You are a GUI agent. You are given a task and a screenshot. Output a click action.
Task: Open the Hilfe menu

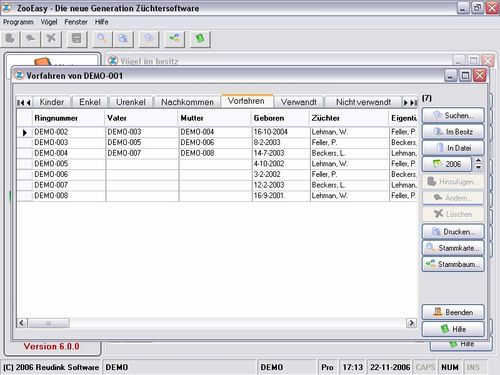101,22
